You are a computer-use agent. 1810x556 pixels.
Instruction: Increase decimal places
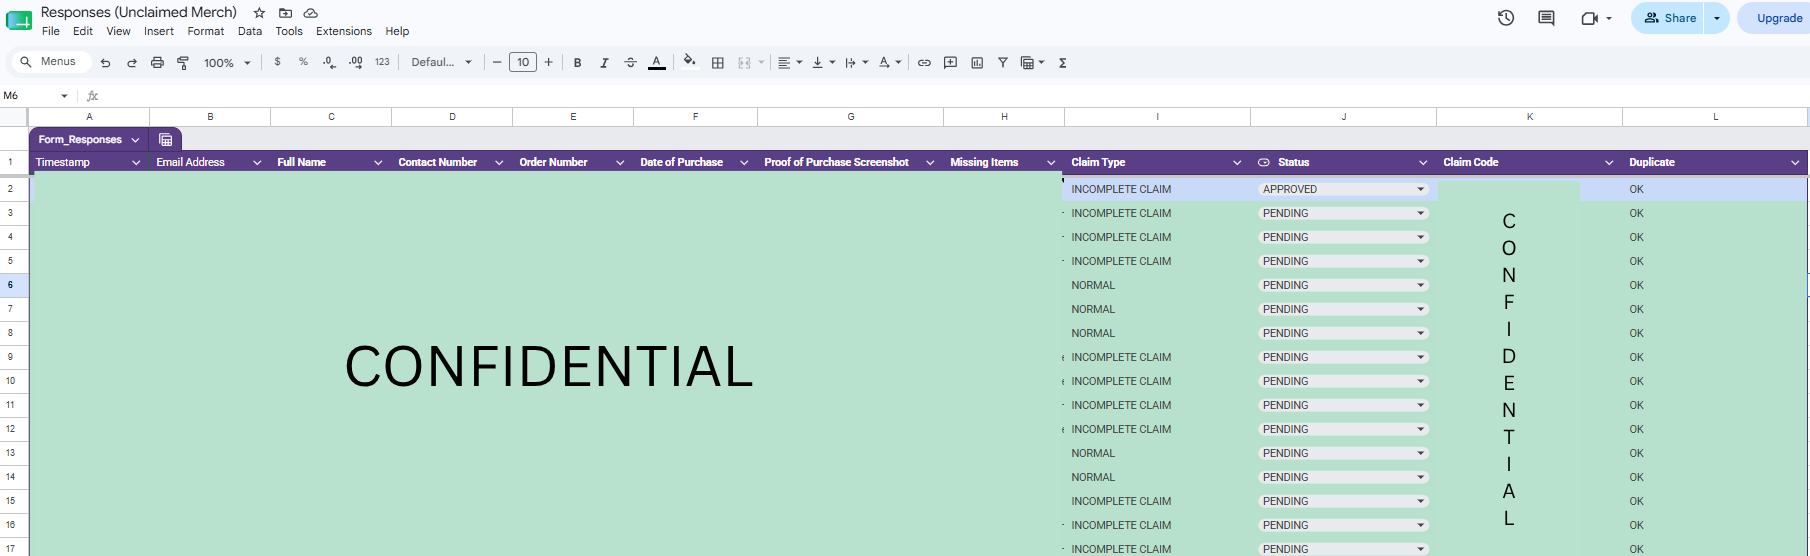pos(356,62)
